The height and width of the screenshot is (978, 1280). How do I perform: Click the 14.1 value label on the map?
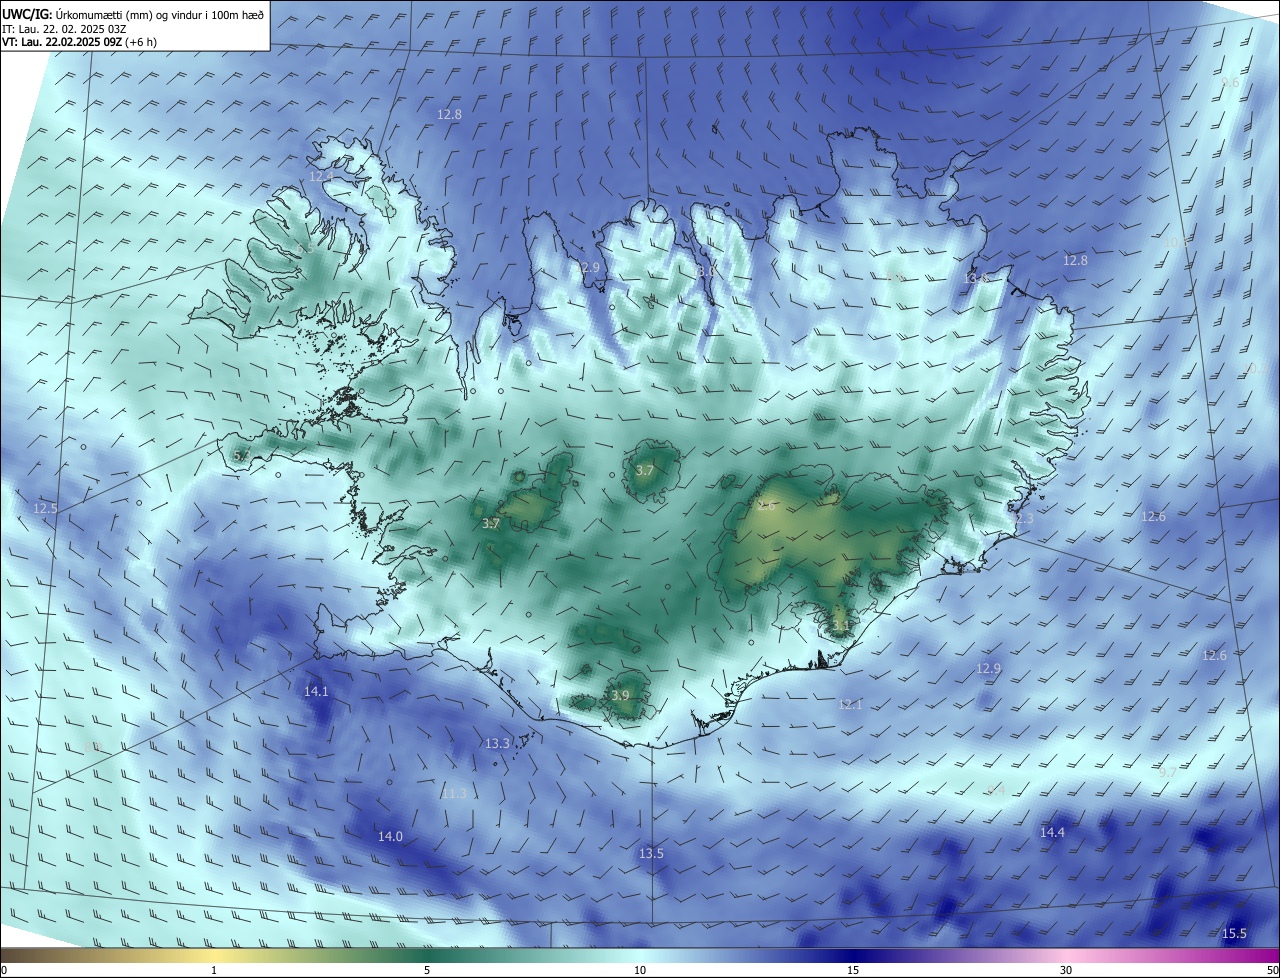(x=316, y=691)
